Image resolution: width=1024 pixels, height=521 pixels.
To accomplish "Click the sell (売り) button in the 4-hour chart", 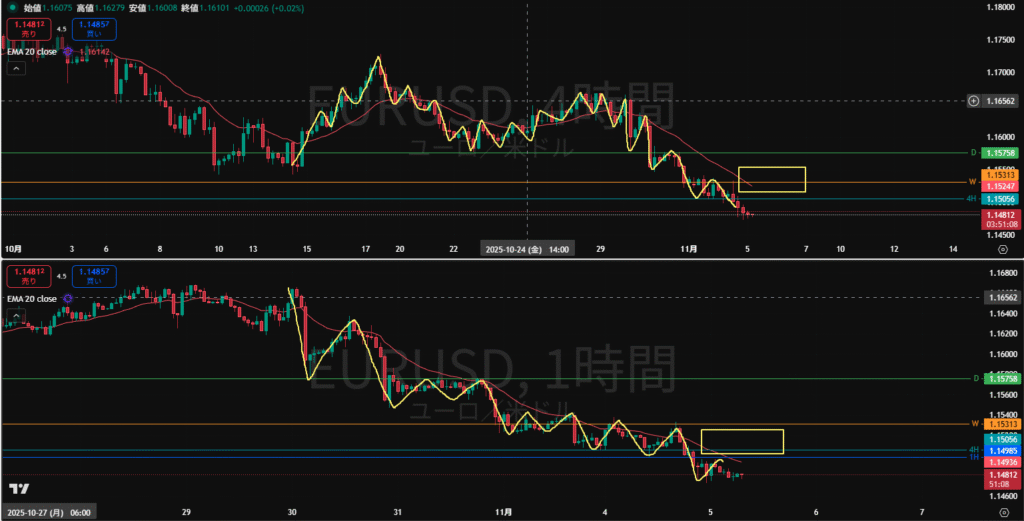I will (22, 29).
